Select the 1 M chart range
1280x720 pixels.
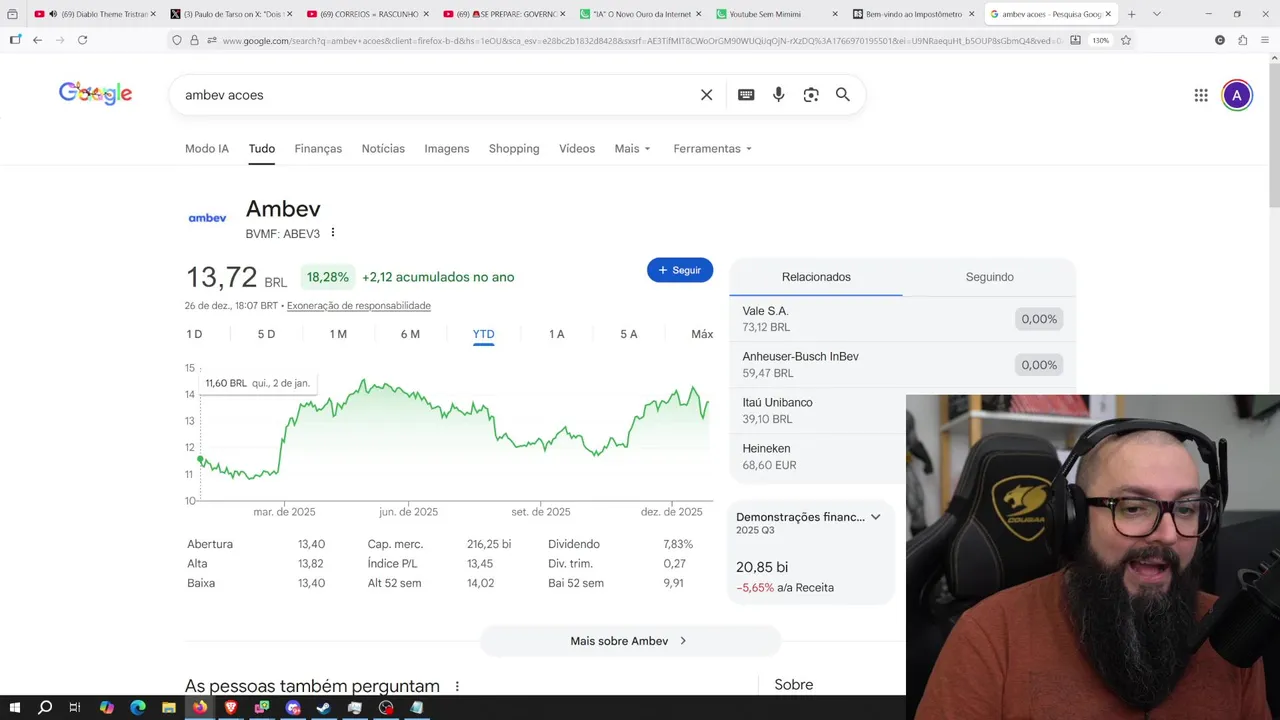click(338, 334)
